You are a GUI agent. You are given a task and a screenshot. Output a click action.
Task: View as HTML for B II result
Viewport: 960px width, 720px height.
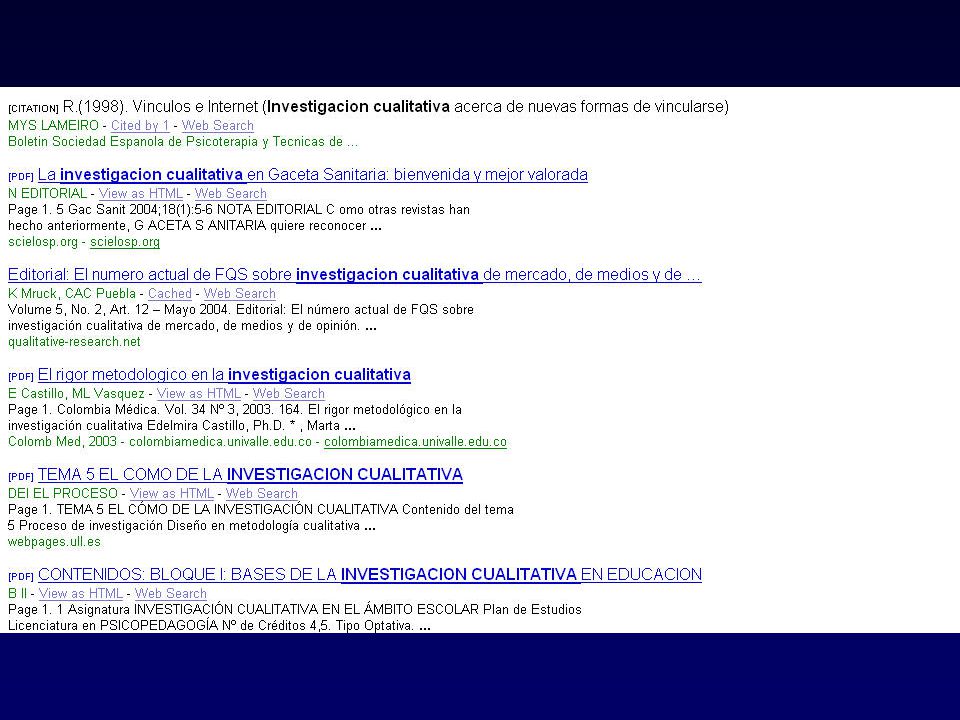coord(80,593)
